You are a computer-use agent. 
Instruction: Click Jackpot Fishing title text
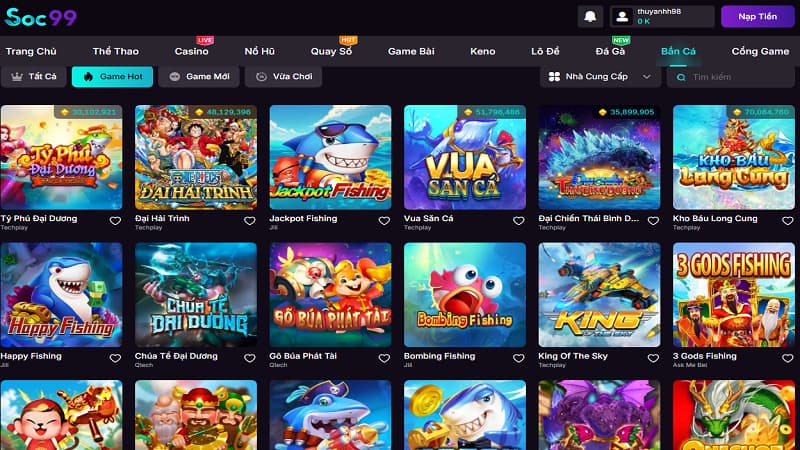[304, 218]
